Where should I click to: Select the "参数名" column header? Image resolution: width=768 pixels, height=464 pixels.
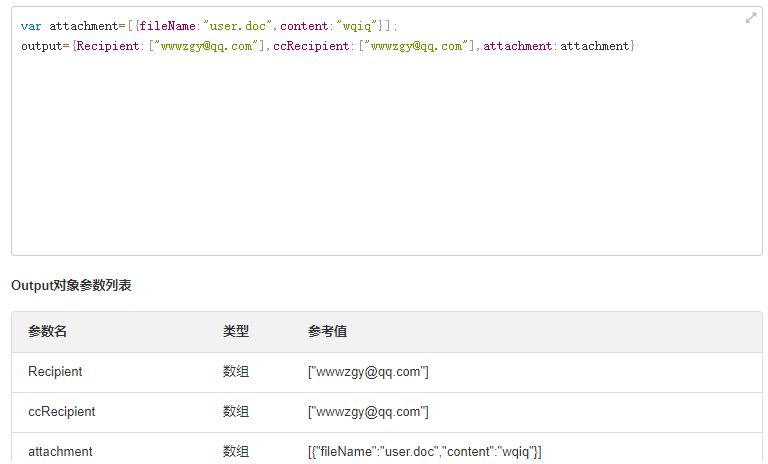pyautogui.click(x=47, y=332)
